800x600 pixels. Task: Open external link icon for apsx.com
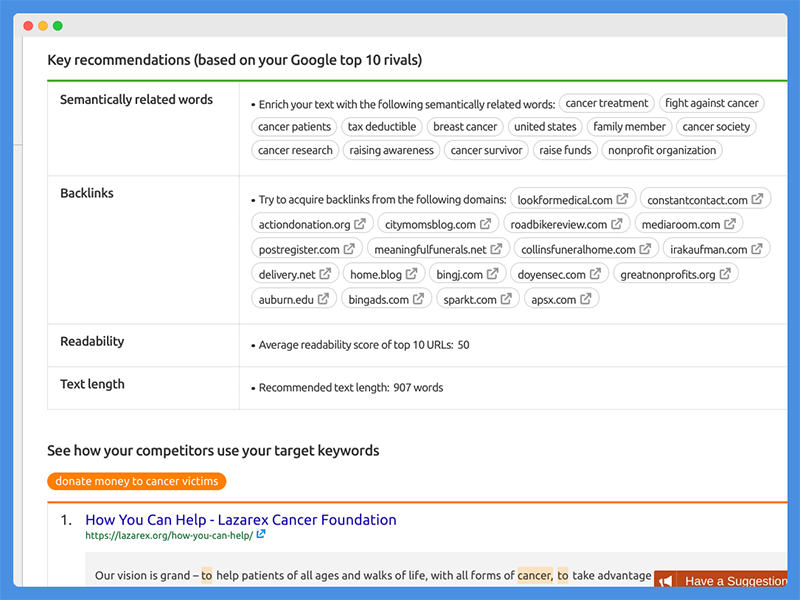tap(586, 299)
